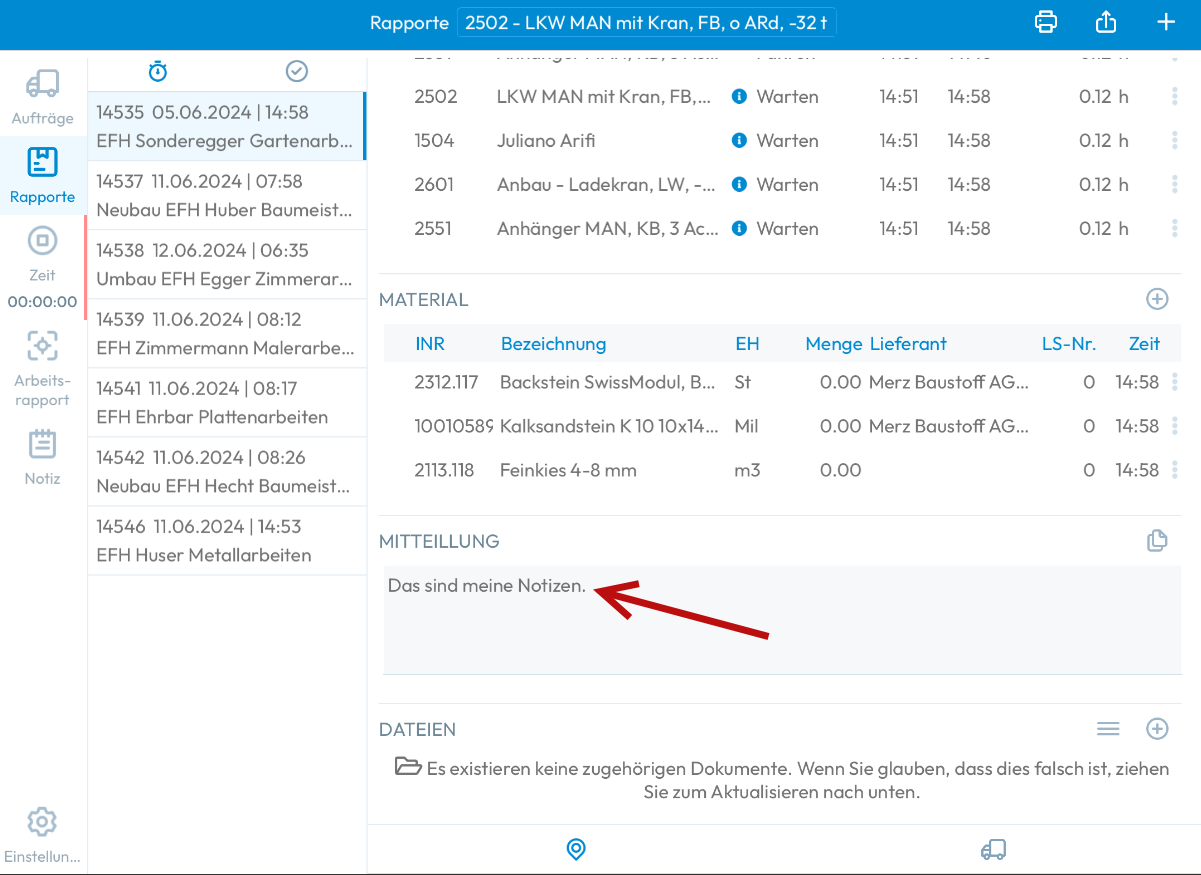The height and width of the screenshot is (875, 1201).
Task: Click the LS-Nr. column header
Action: [1069, 344]
